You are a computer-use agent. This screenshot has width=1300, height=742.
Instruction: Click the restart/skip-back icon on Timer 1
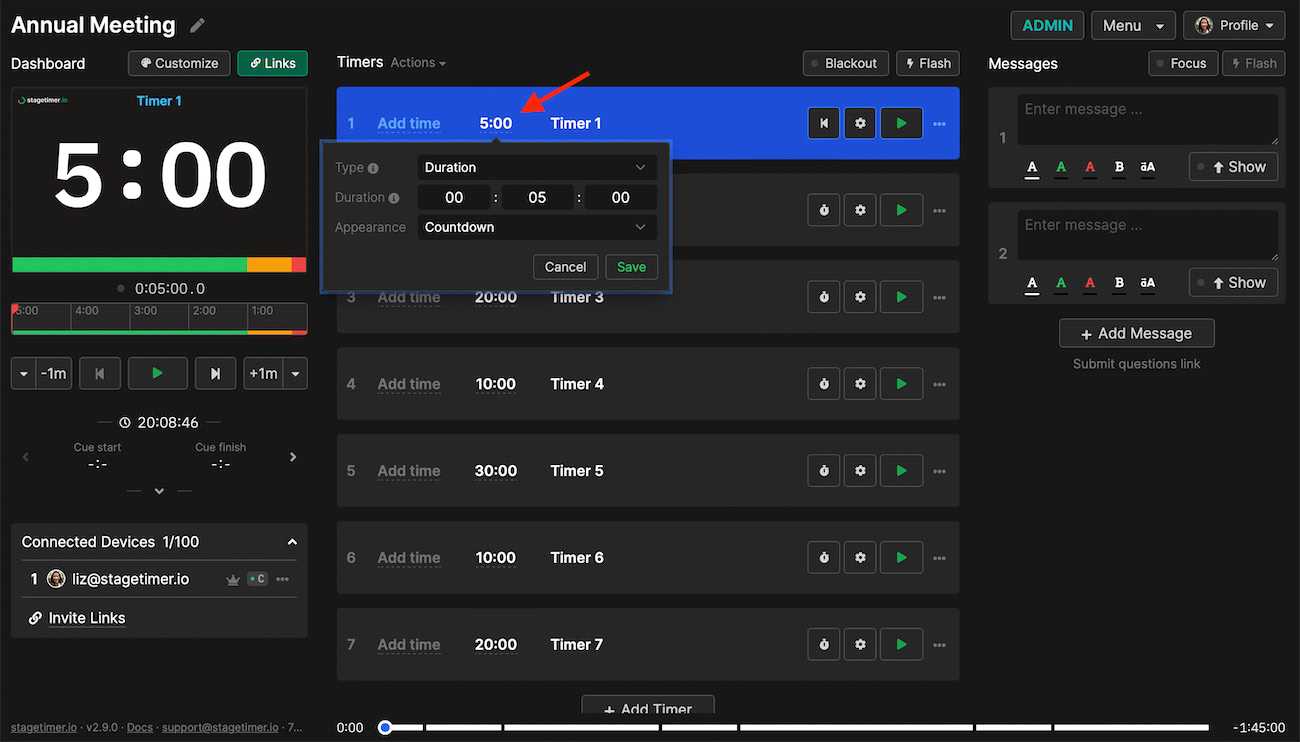[x=823, y=122]
